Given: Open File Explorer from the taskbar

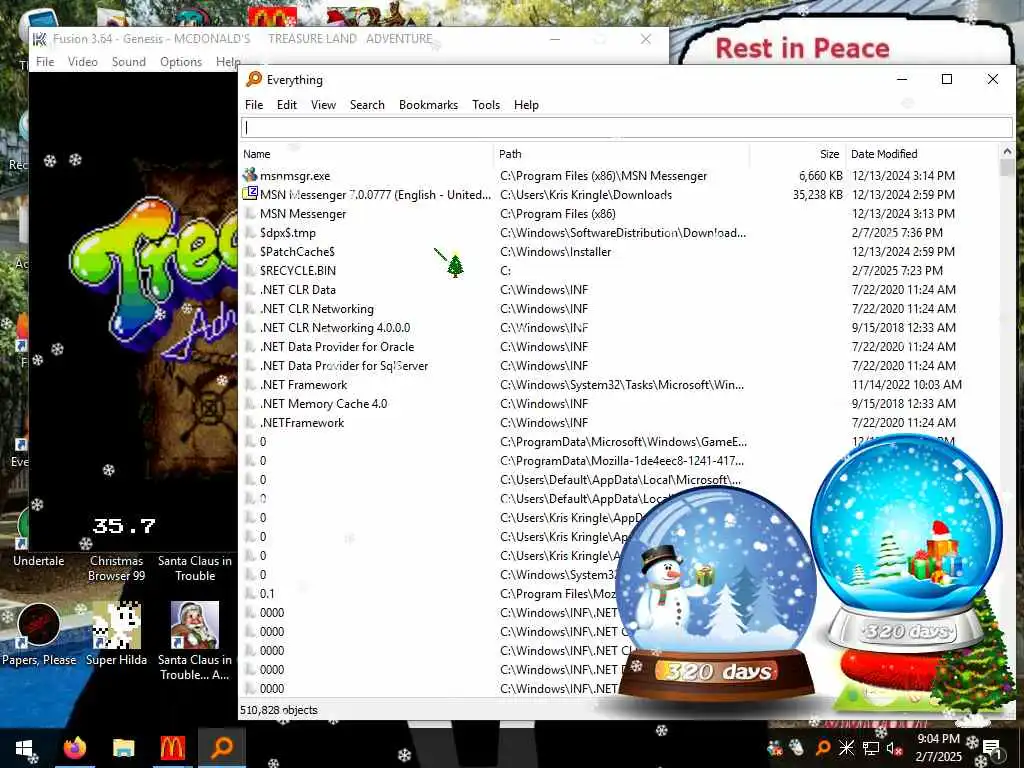Looking at the screenshot, I should coord(123,748).
